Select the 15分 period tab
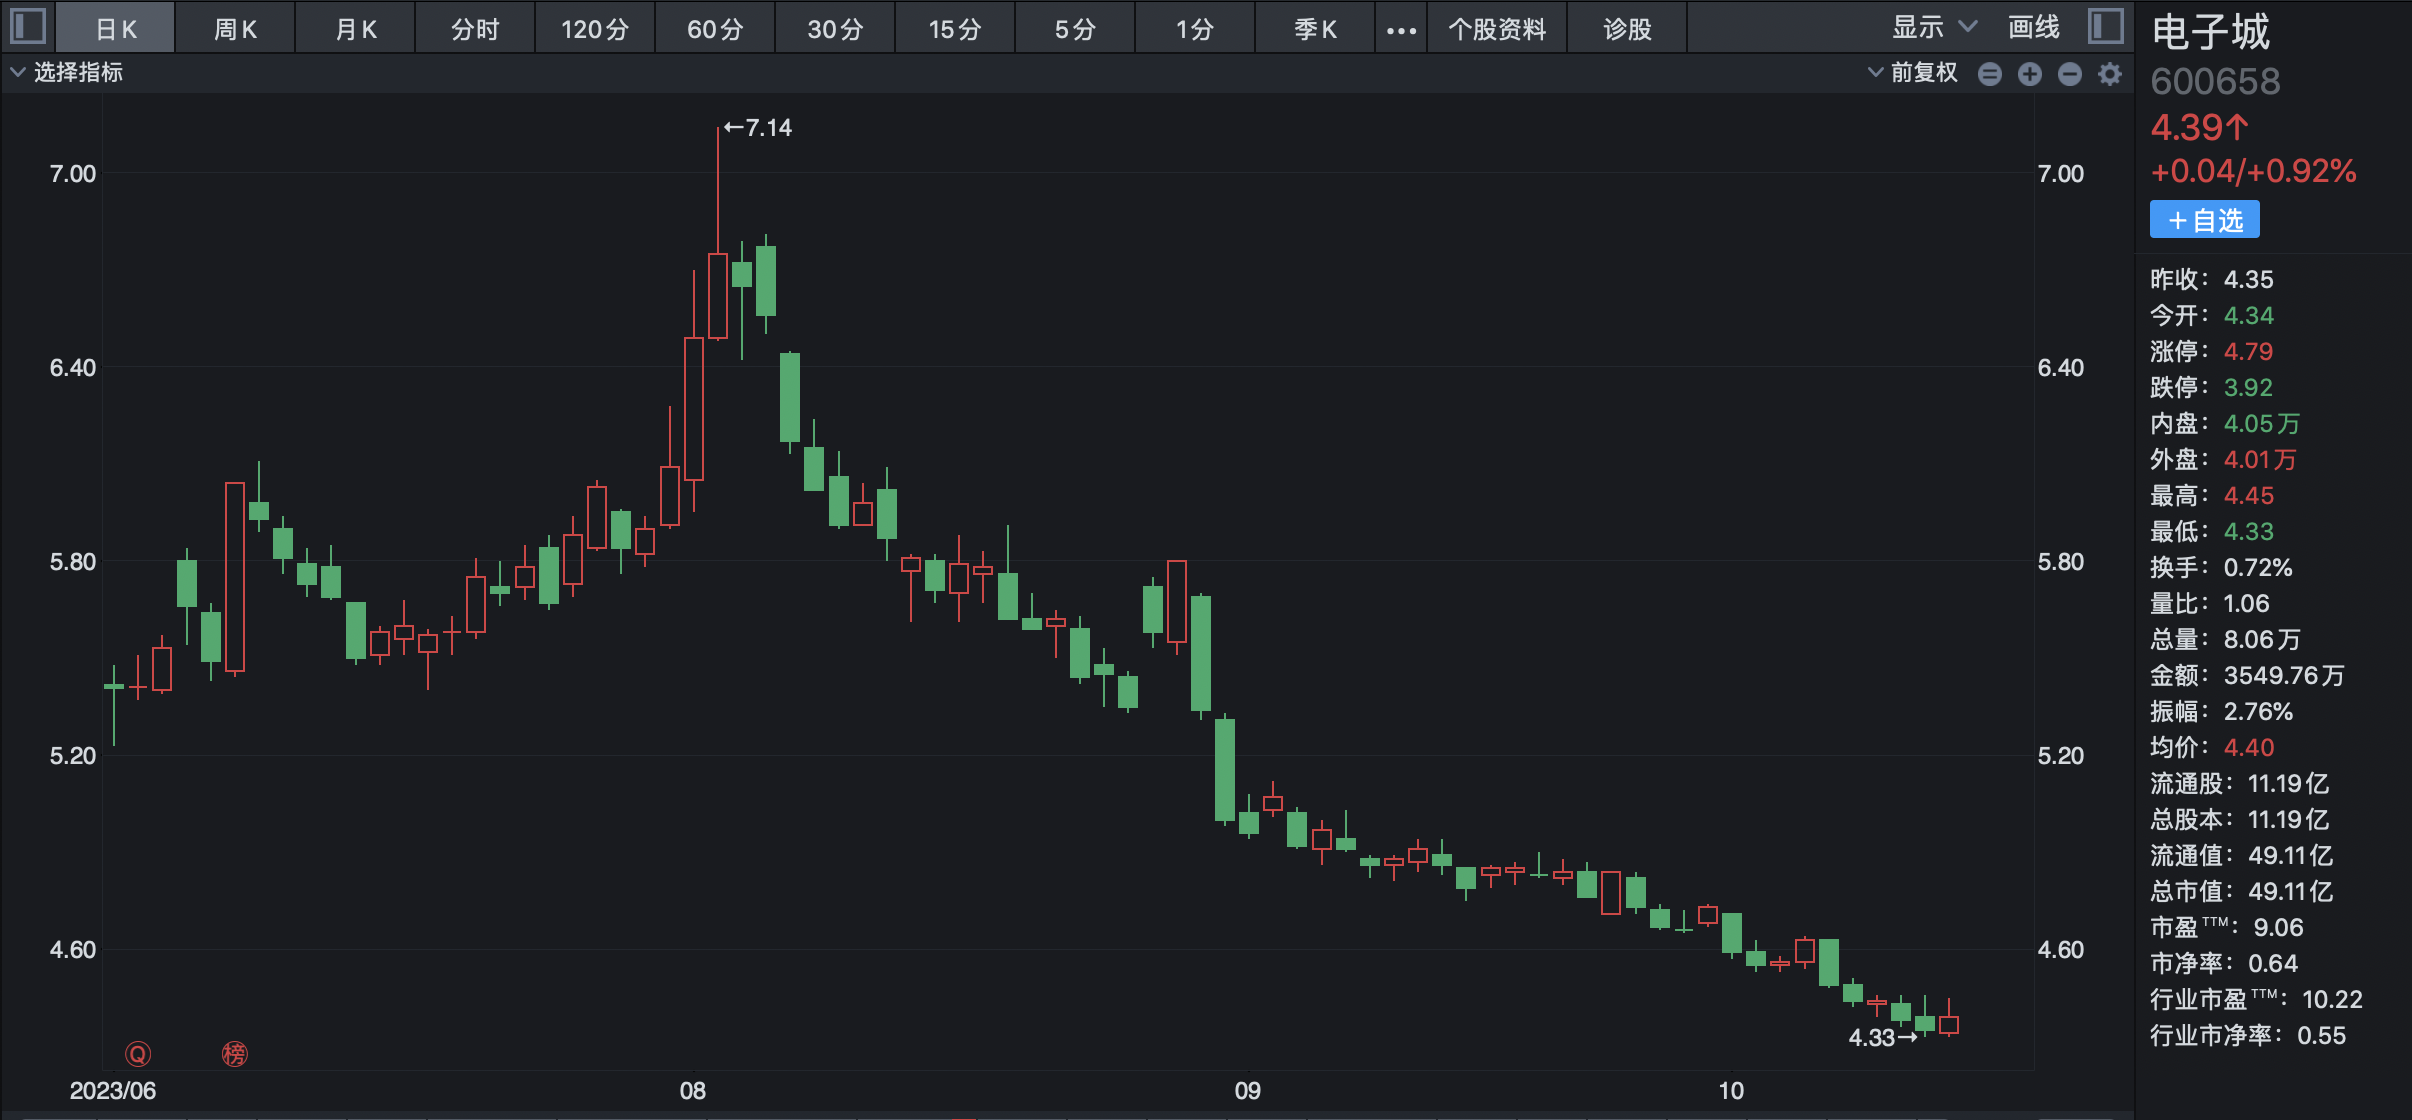Image resolution: width=2412 pixels, height=1120 pixels. coord(955,30)
